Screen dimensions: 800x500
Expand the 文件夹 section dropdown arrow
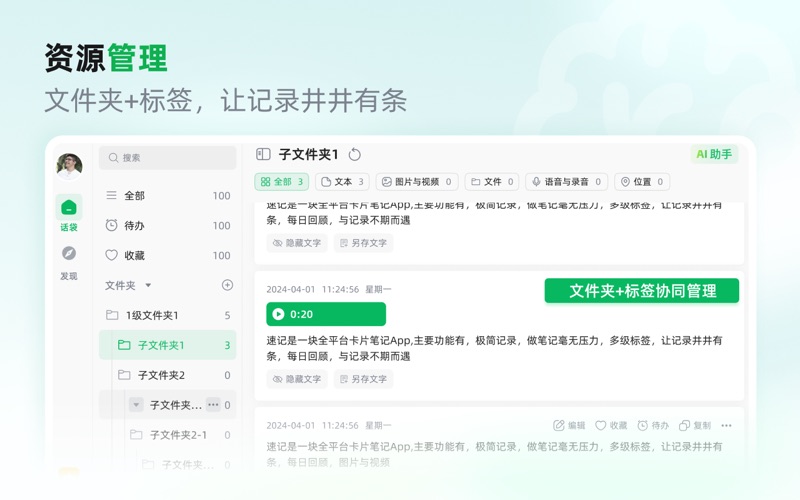(x=149, y=286)
